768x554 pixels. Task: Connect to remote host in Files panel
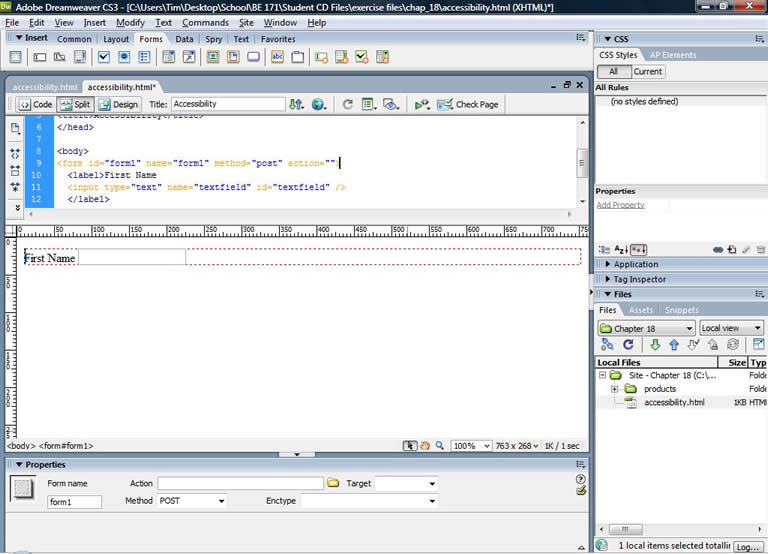[607, 345]
